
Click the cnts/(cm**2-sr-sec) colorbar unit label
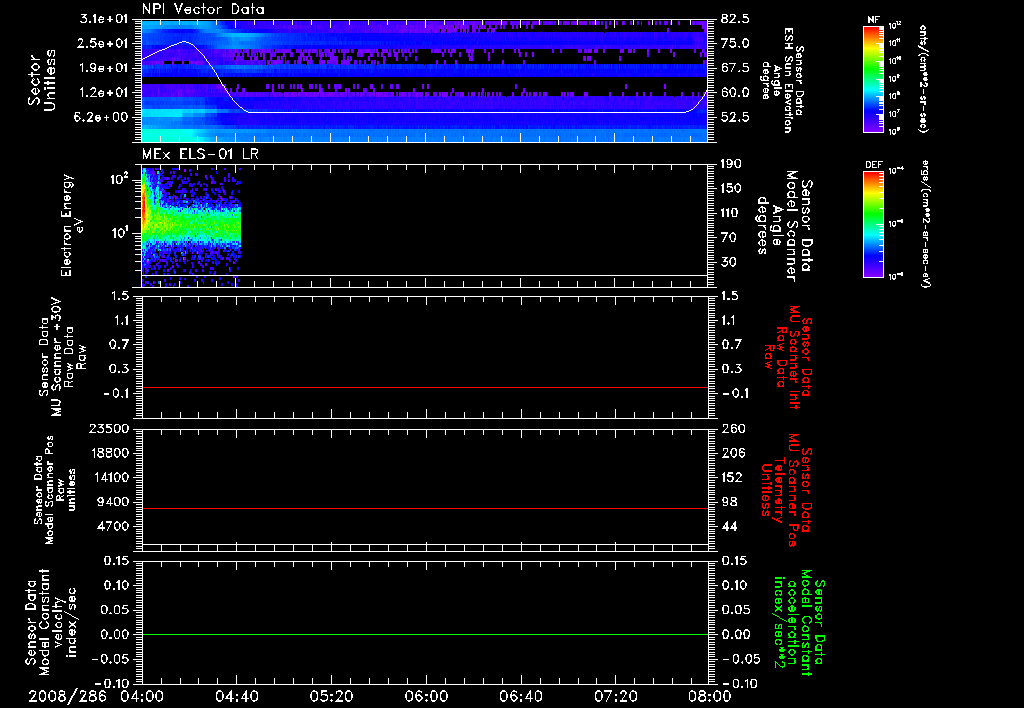coord(923,79)
